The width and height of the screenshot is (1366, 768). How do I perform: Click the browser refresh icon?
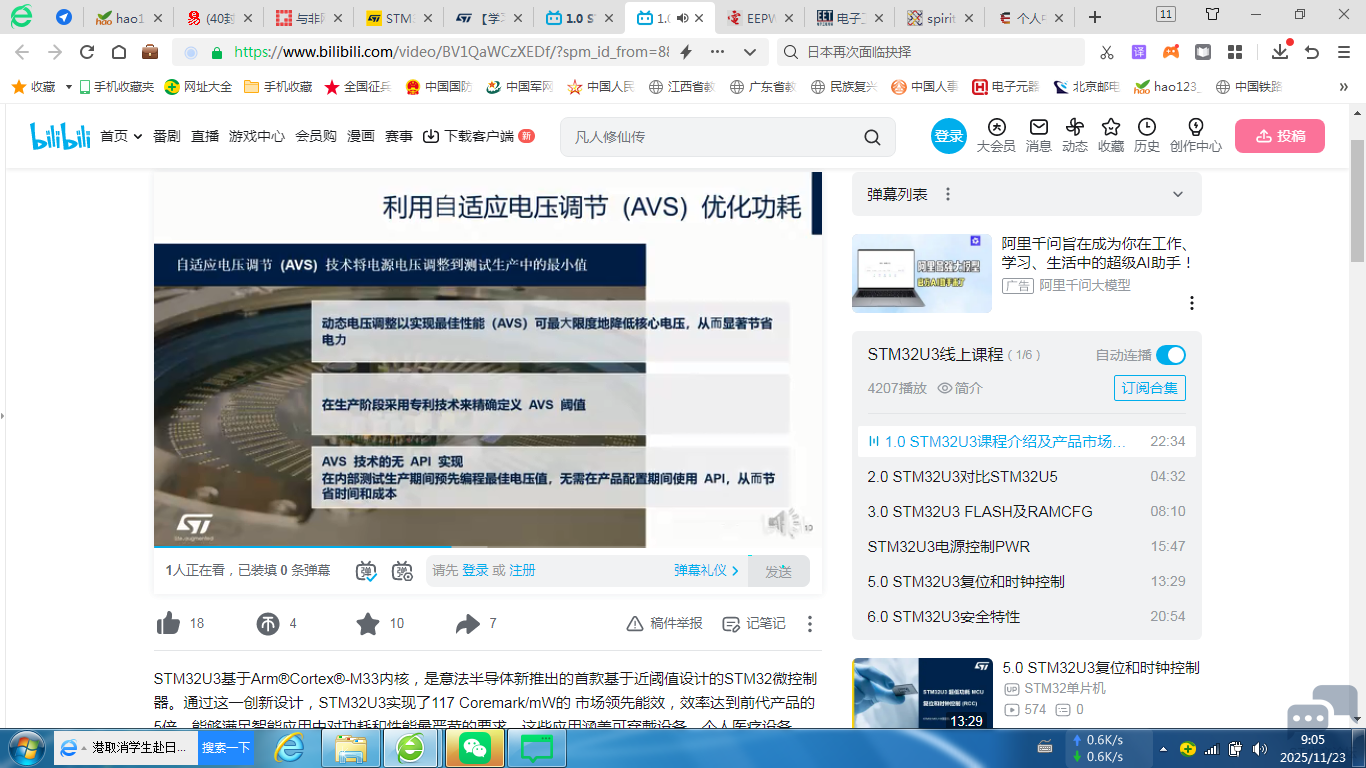click(87, 52)
